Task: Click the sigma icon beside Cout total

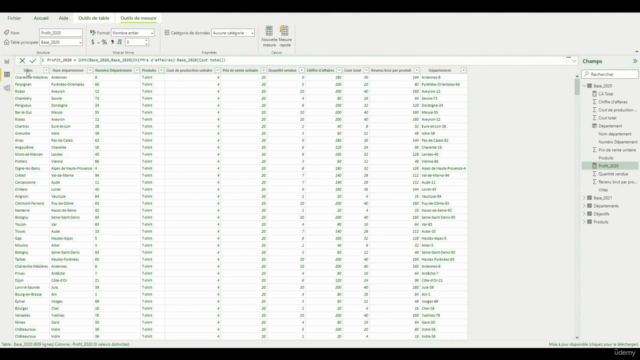Action: click(x=594, y=118)
